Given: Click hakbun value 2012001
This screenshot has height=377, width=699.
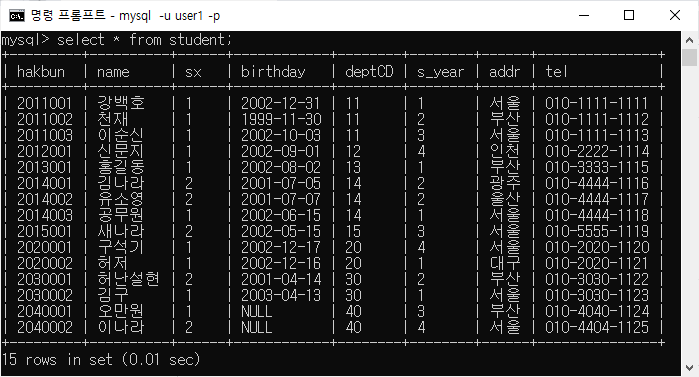Looking at the screenshot, I should click(x=44, y=152).
